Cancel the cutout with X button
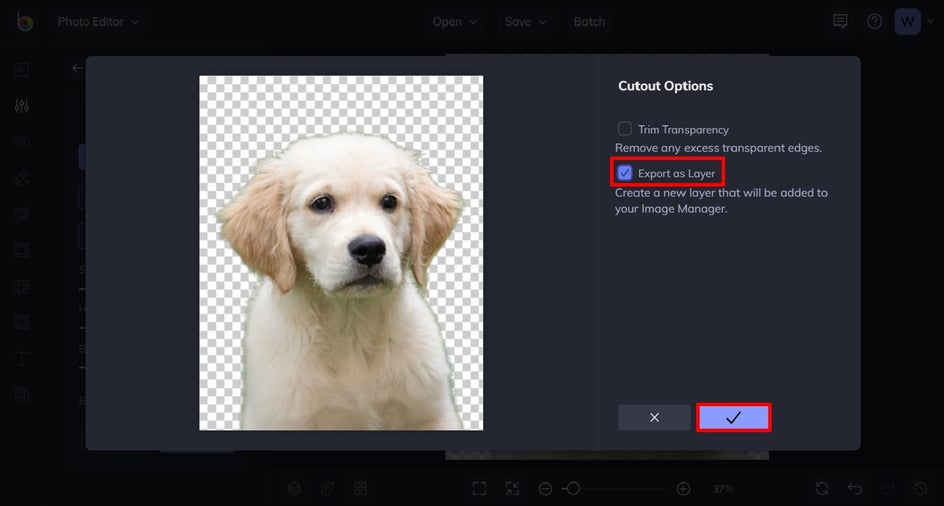This screenshot has height=506, width=944. (x=654, y=417)
